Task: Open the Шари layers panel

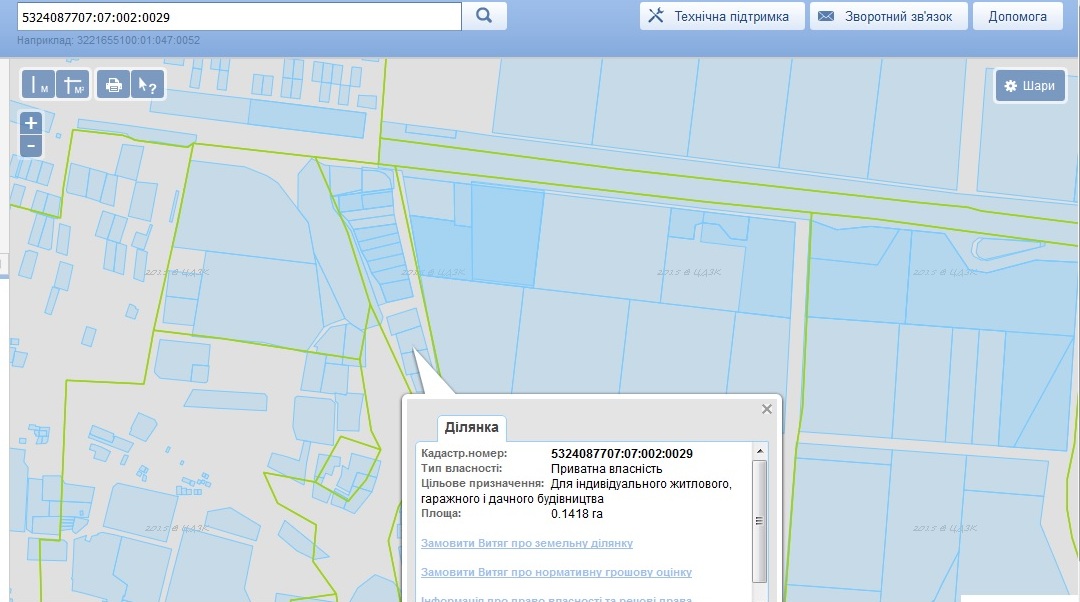Action: pos(1030,85)
